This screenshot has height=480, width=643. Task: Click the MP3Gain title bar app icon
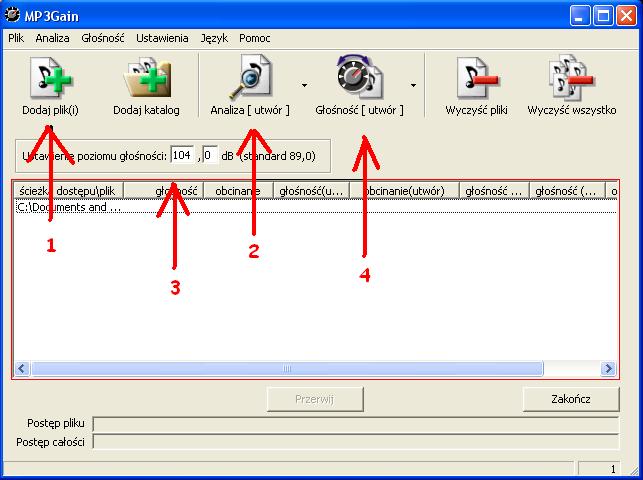tap(12, 15)
